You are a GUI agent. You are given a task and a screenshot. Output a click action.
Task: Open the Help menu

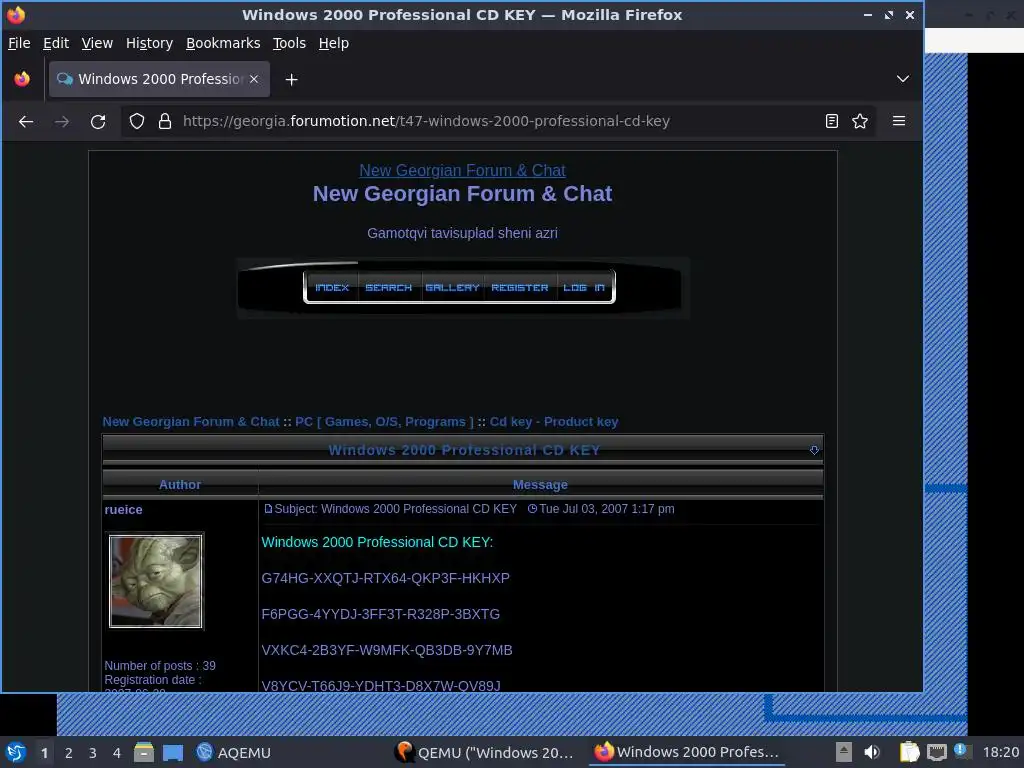(x=333, y=43)
